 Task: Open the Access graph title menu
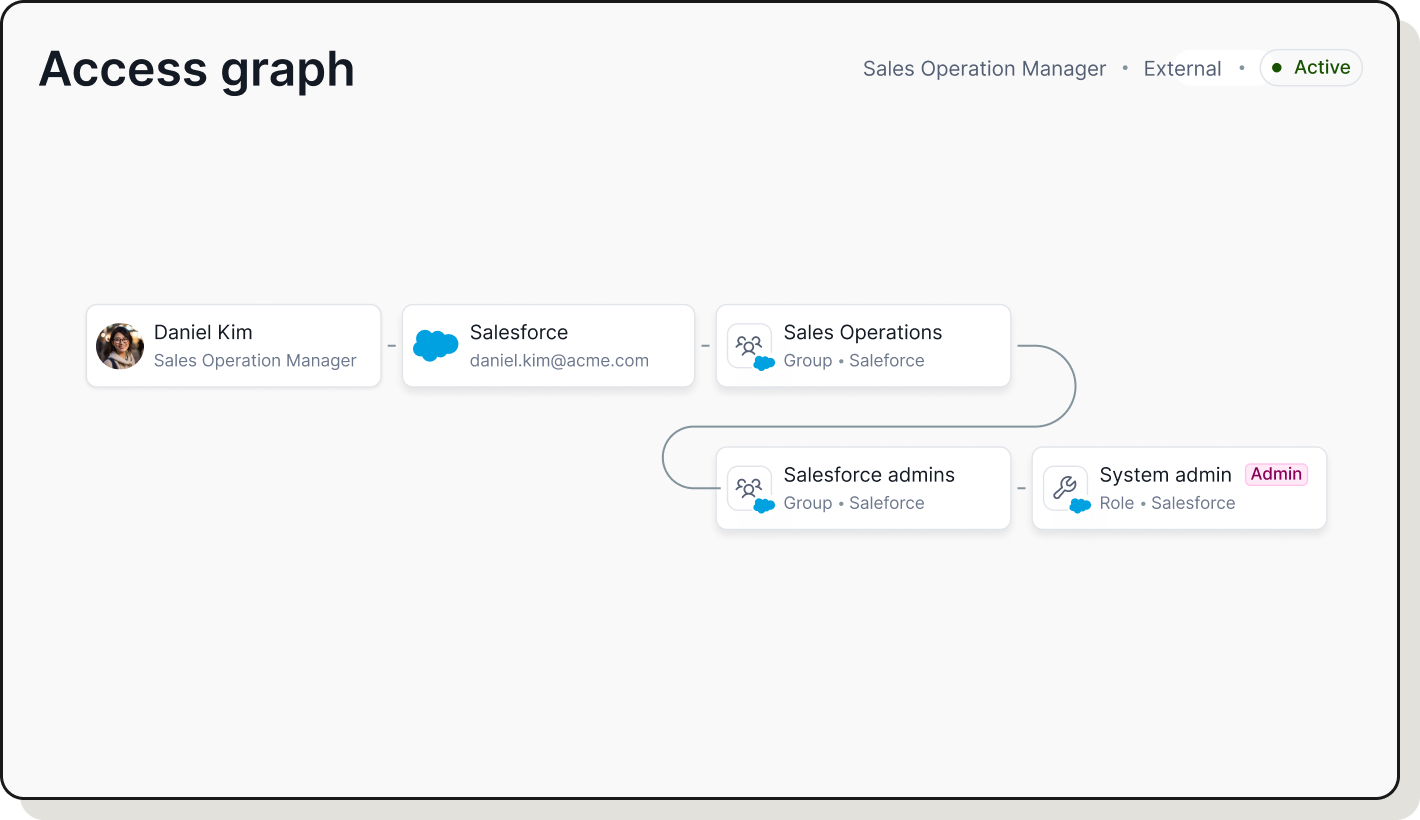[196, 68]
